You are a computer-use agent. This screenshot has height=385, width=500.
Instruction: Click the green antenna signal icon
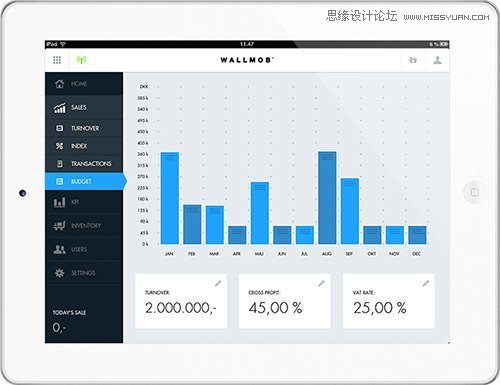tap(81, 60)
